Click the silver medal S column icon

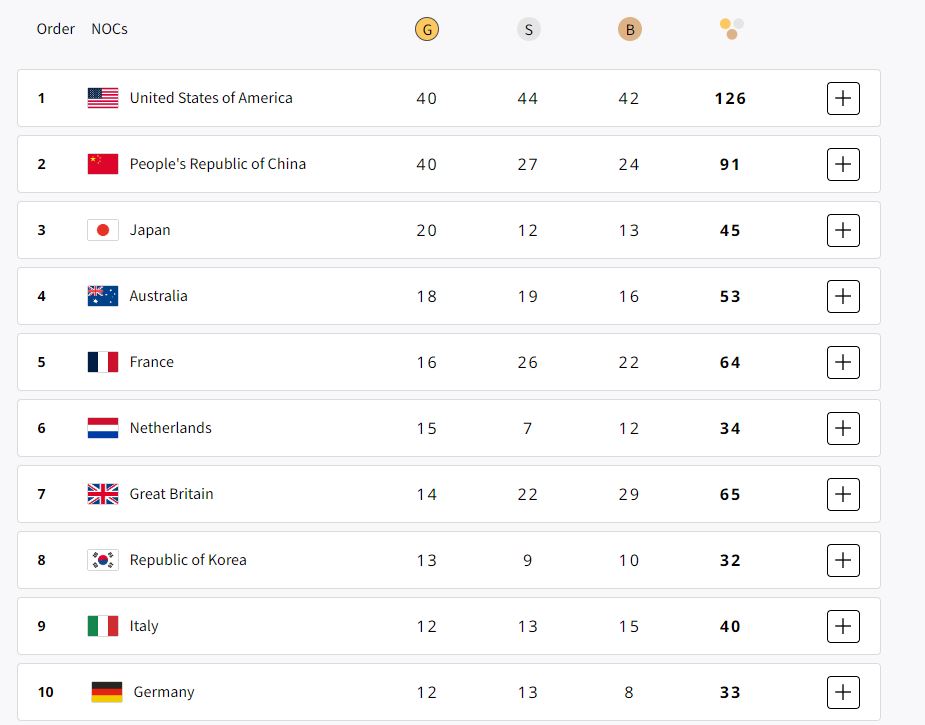[528, 29]
